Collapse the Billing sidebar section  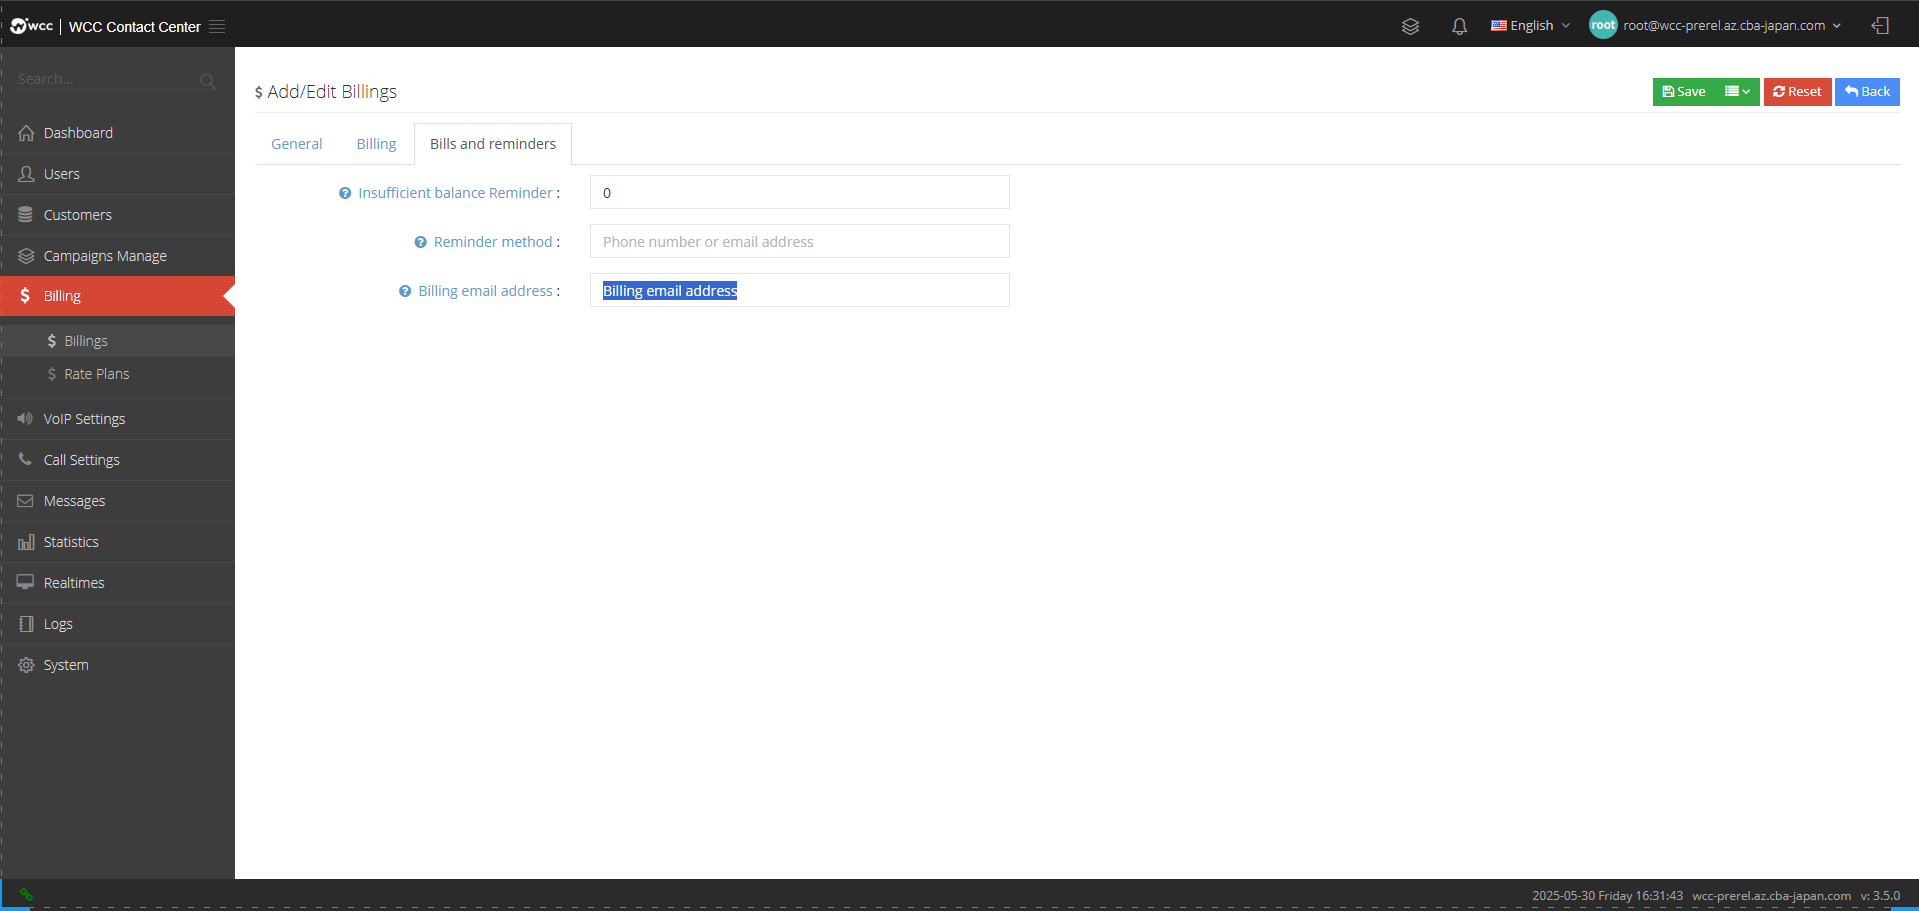point(117,296)
